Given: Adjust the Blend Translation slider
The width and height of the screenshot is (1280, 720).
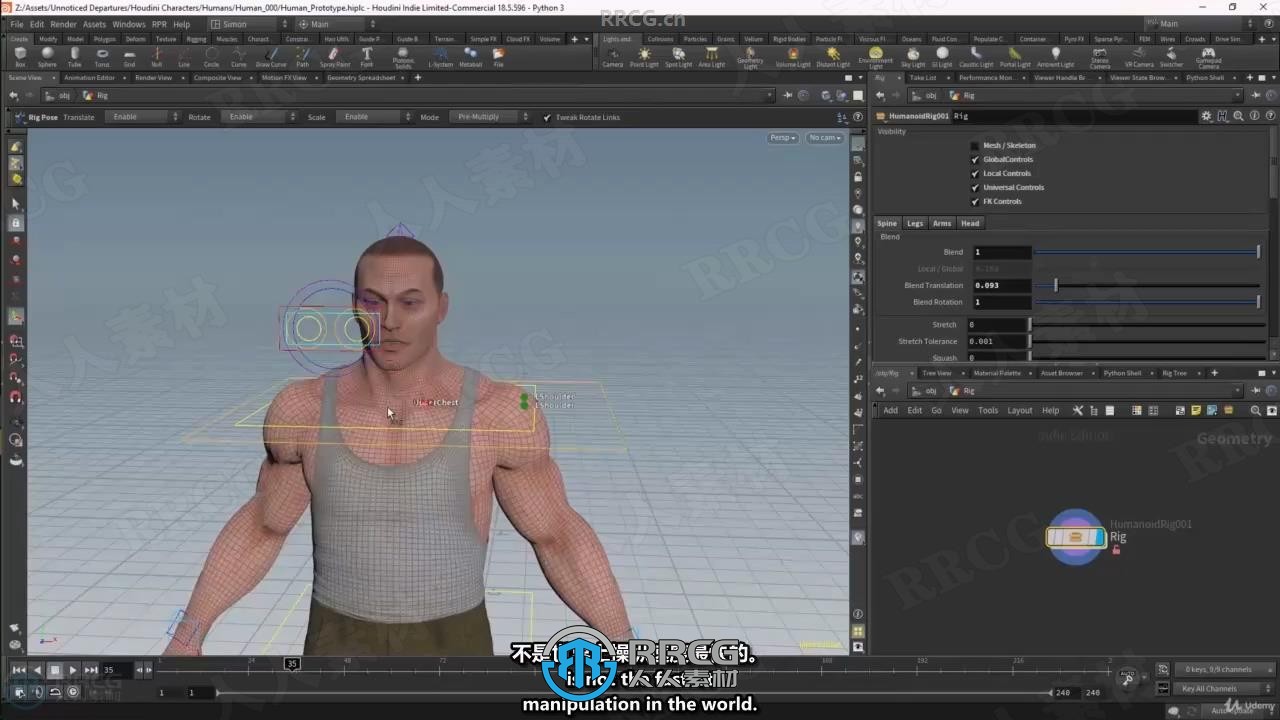Looking at the screenshot, I should [1146, 286].
